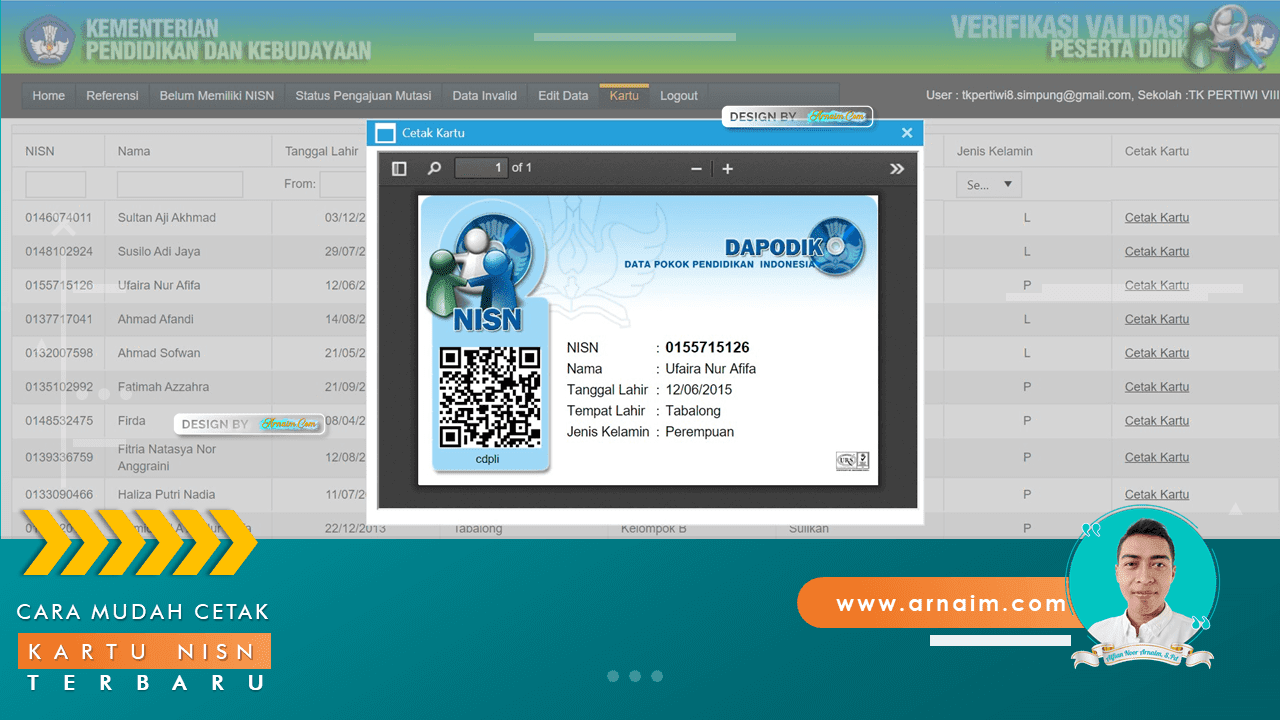This screenshot has height=720, width=1280.
Task: Open the Referensi menu
Action: point(112,95)
